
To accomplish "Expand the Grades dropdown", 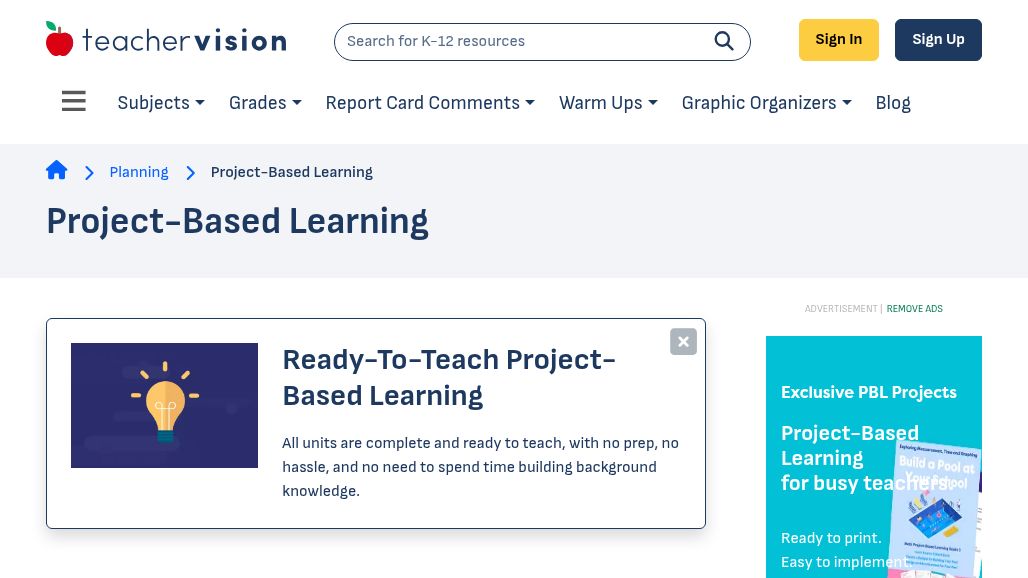I will click(x=265, y=103).
